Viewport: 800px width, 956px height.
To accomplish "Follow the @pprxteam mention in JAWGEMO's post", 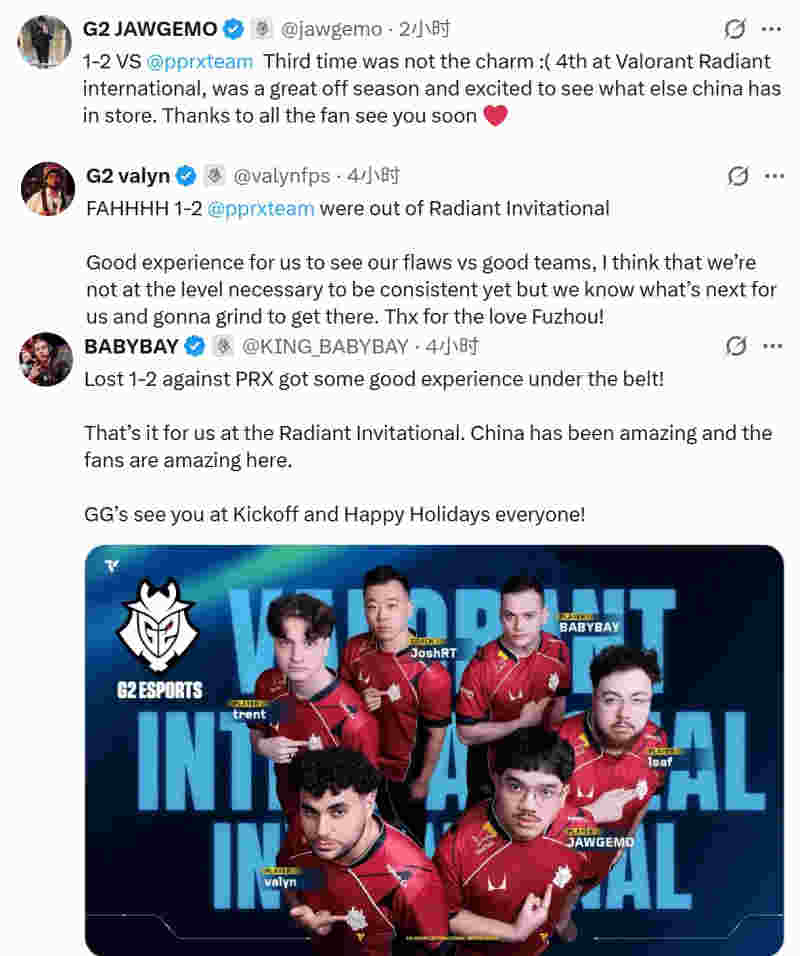I will click(x=199, y=62).
